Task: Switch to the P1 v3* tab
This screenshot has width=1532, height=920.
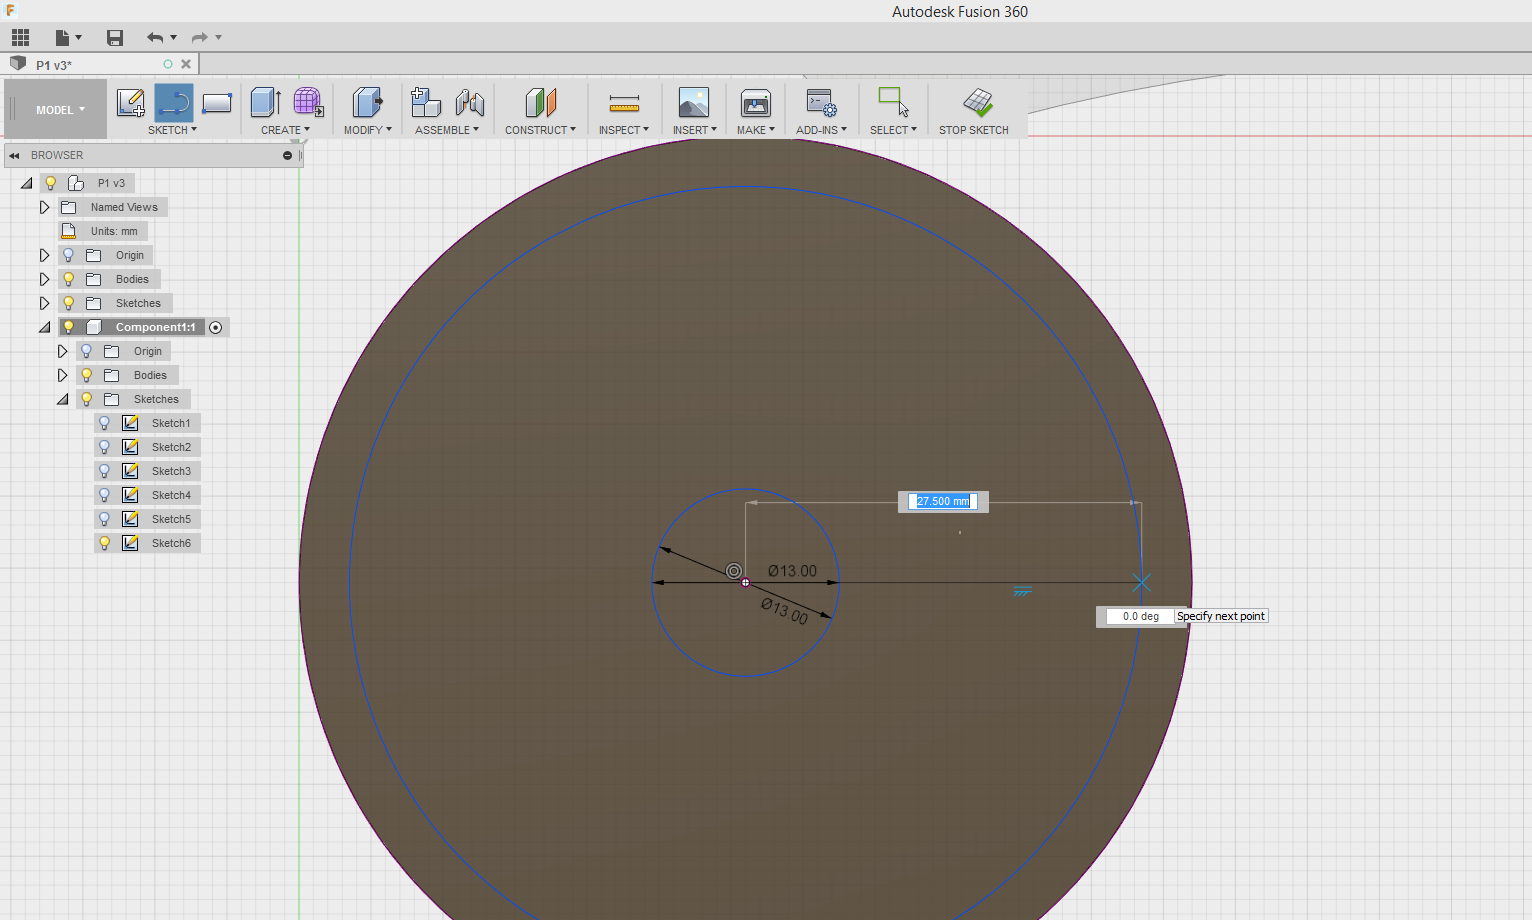Action: pyautogui.click(x=54, y=65)
